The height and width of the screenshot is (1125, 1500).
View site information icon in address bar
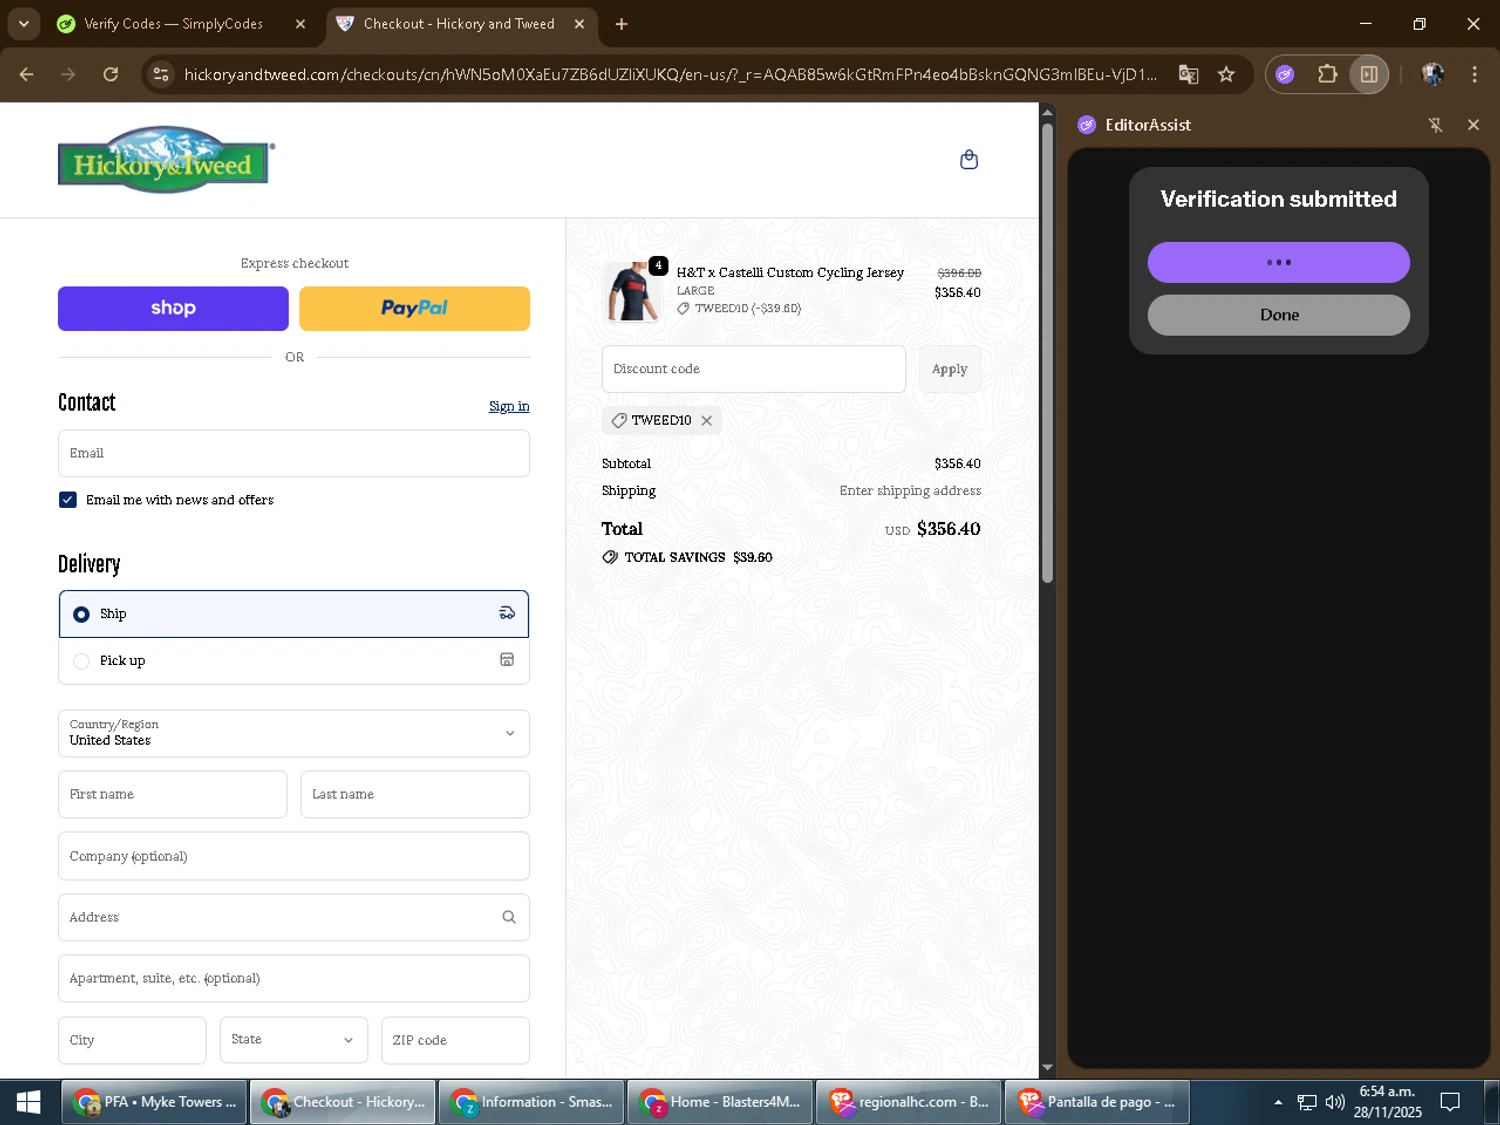pyautogui.click(x=160, y=74)
